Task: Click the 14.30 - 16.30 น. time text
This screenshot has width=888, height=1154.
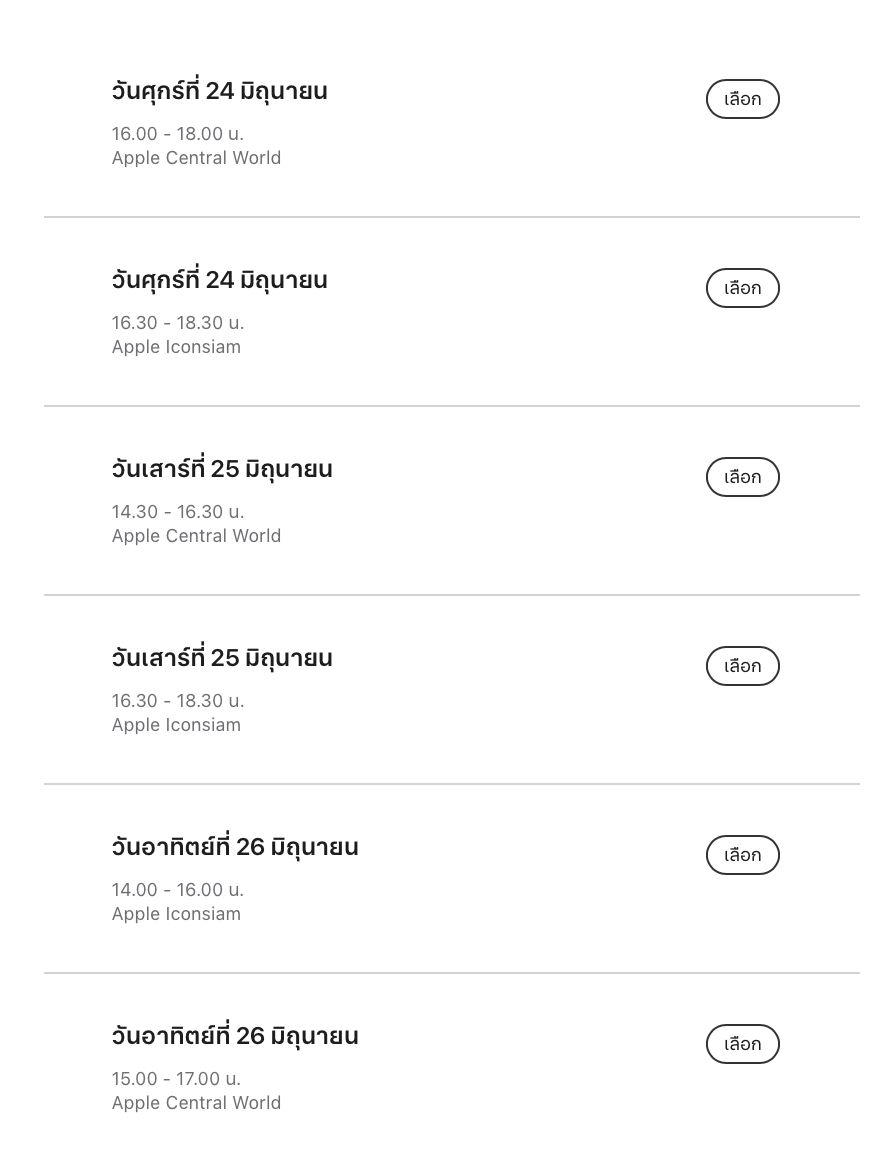Action: pyautogui.click(x=178, y=512)
